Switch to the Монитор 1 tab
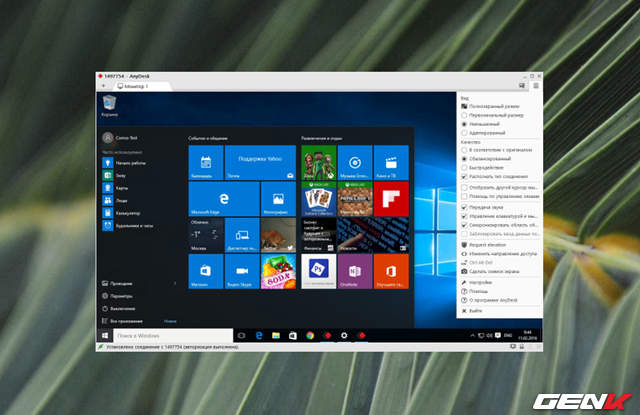 click(142, 86)
